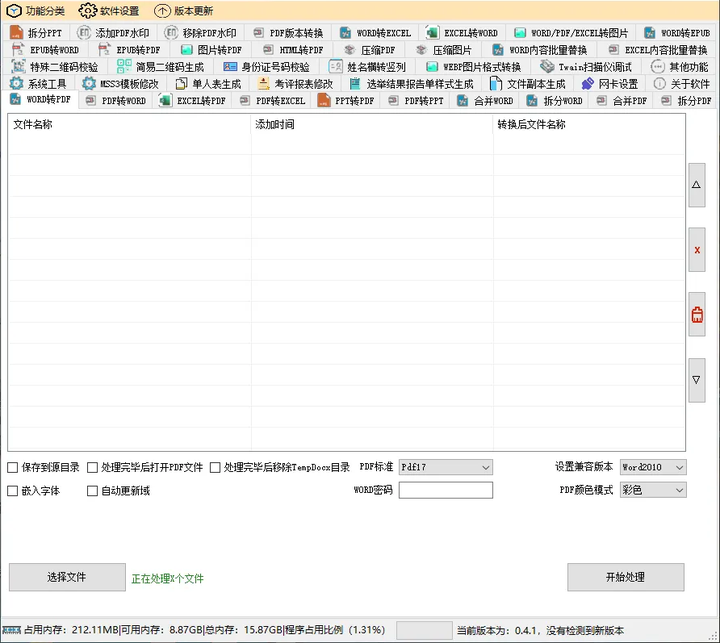This screenshot has width=720, height=643.
Task: Open the 图片转PDF tool
Action: point(211,50)
